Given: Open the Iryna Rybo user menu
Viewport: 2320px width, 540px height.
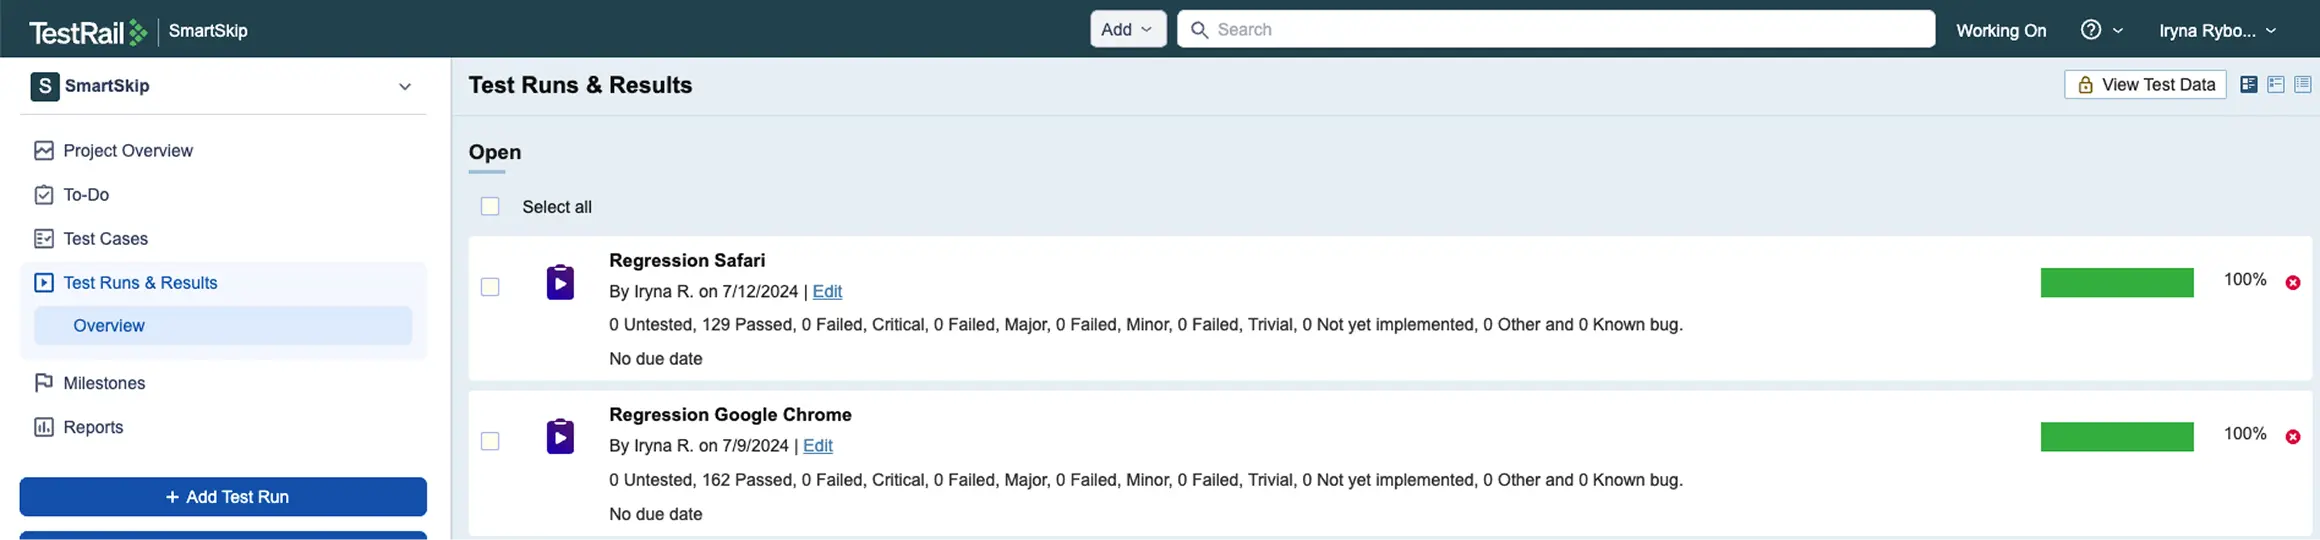Looking at the screenshot, I should coord(2216,31).
